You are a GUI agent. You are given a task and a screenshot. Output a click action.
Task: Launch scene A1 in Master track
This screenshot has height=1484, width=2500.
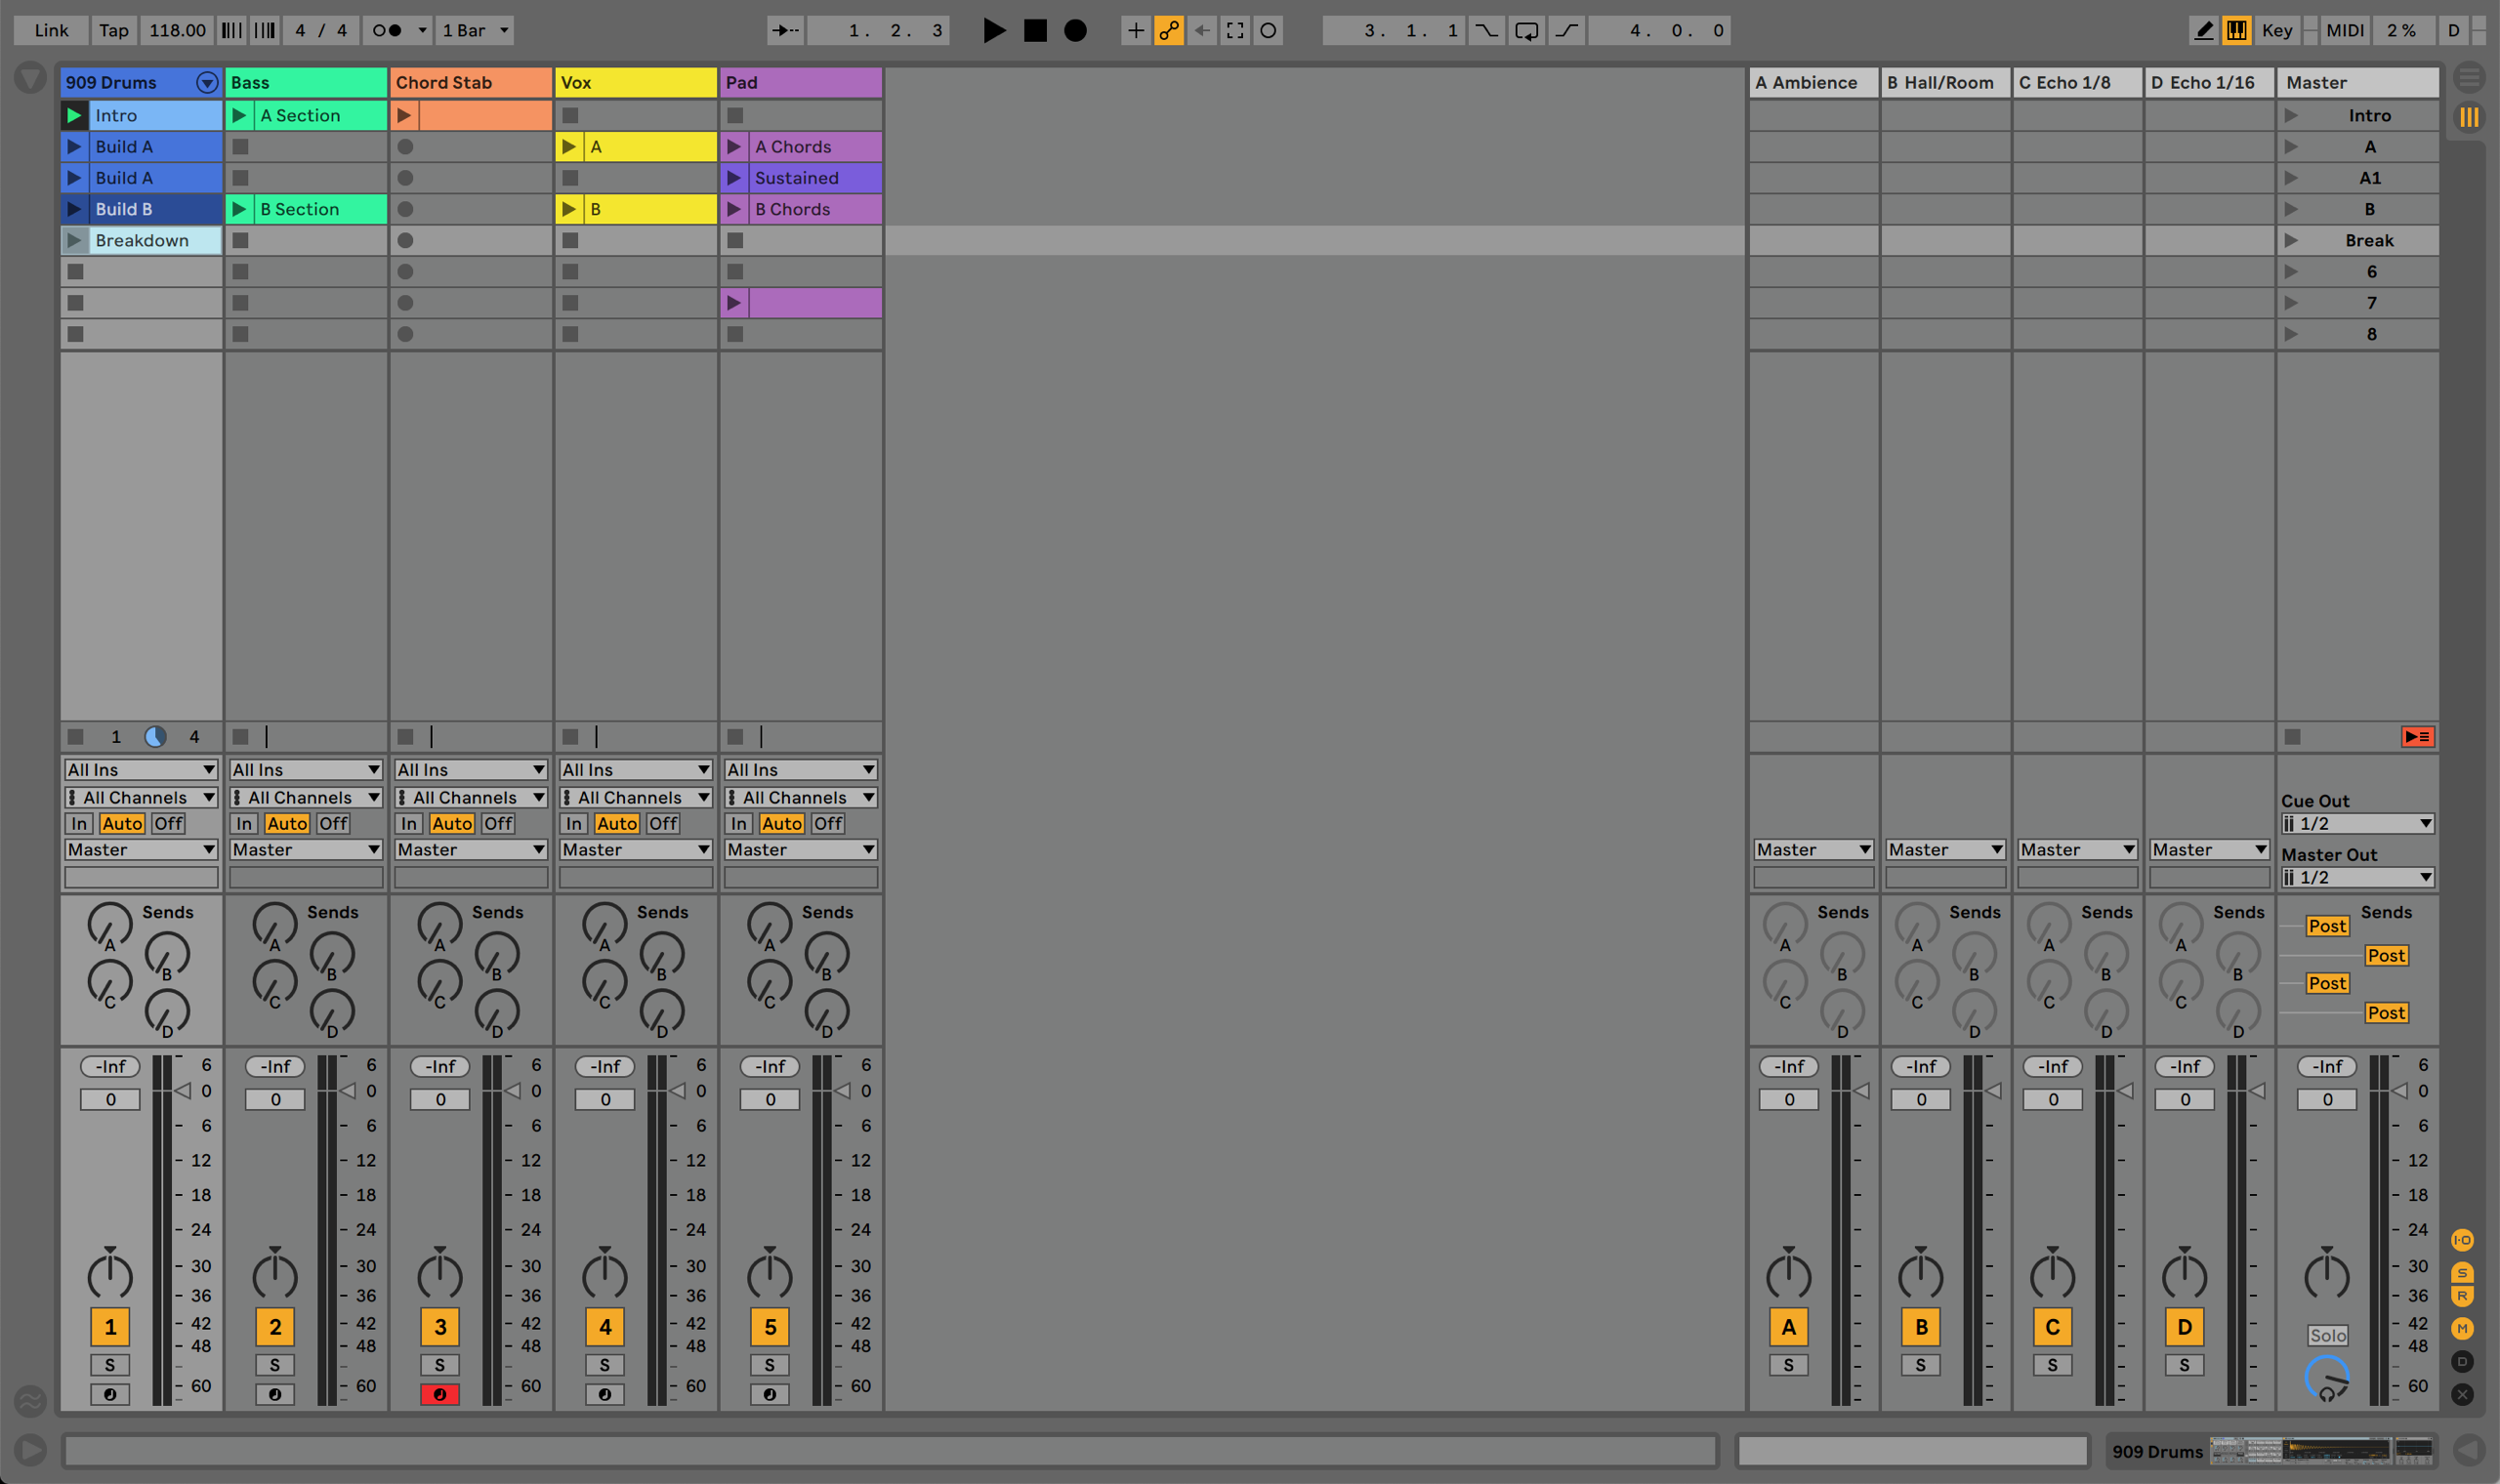[2291, 178]
